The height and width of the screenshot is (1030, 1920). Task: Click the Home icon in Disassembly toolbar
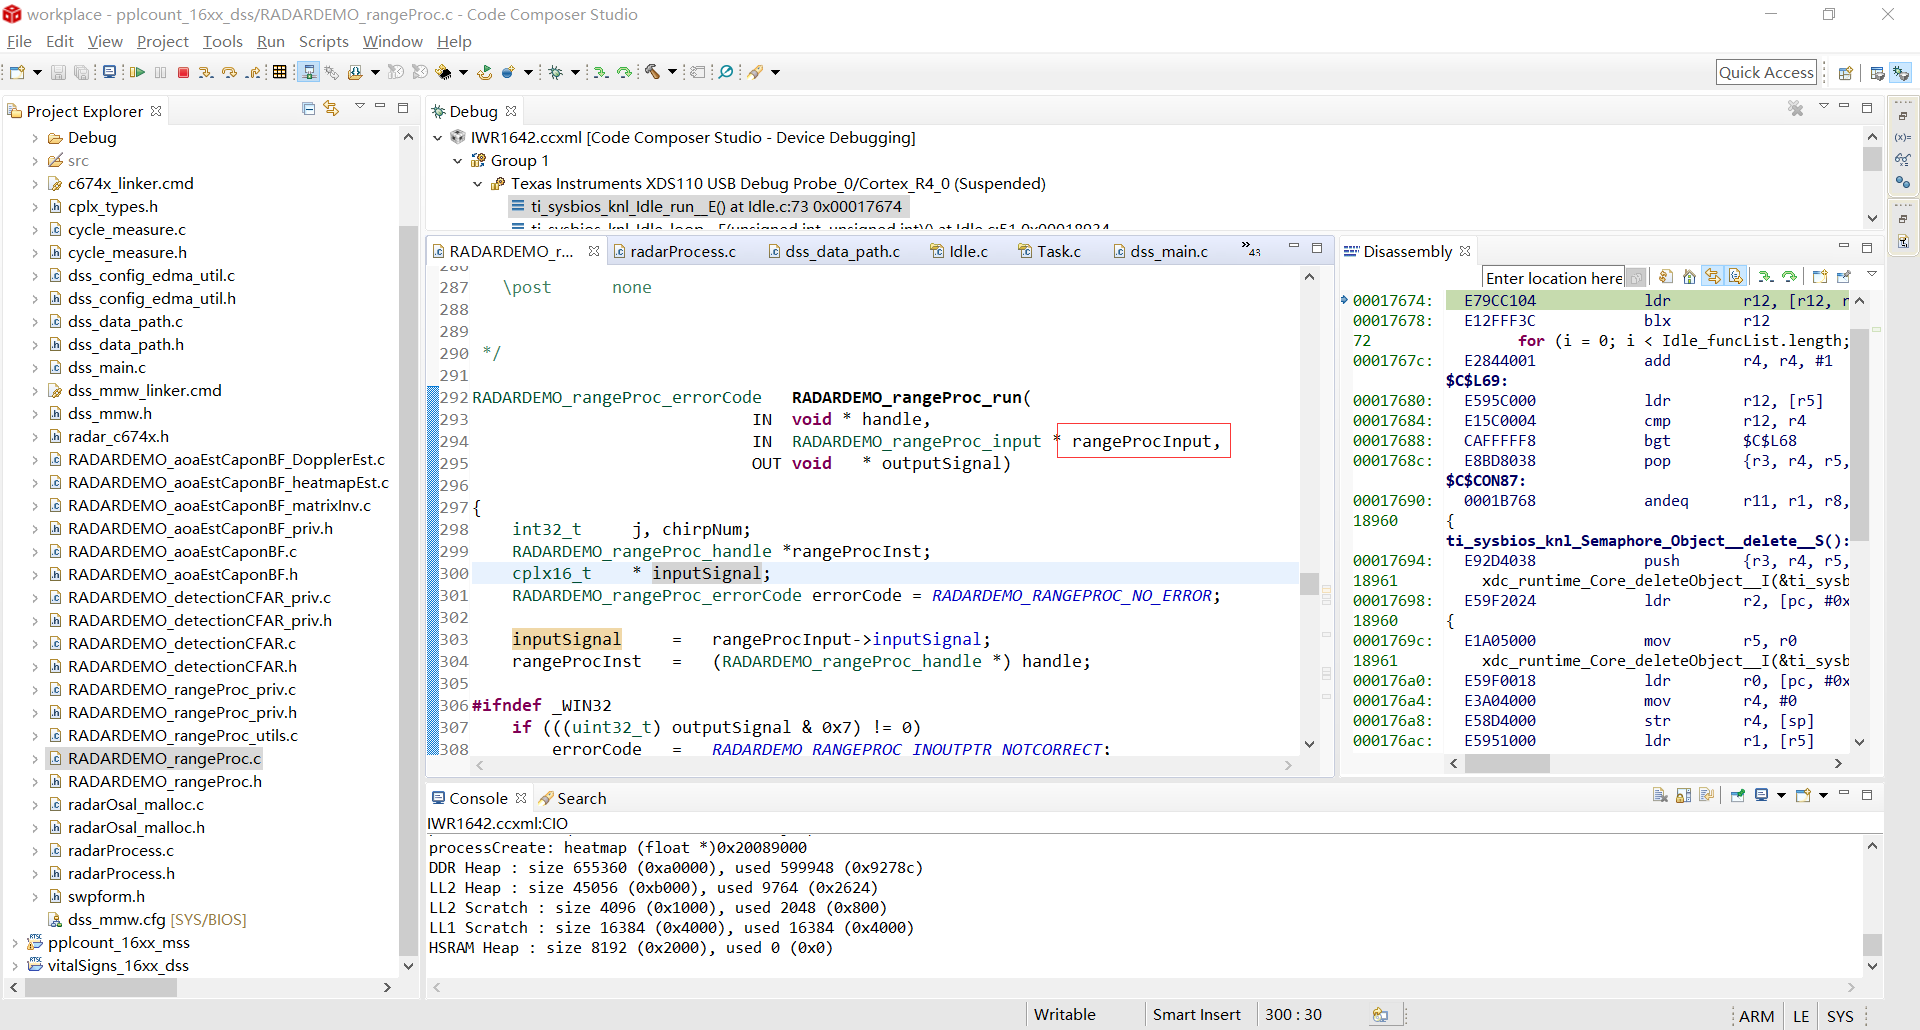click(1689, 276)
